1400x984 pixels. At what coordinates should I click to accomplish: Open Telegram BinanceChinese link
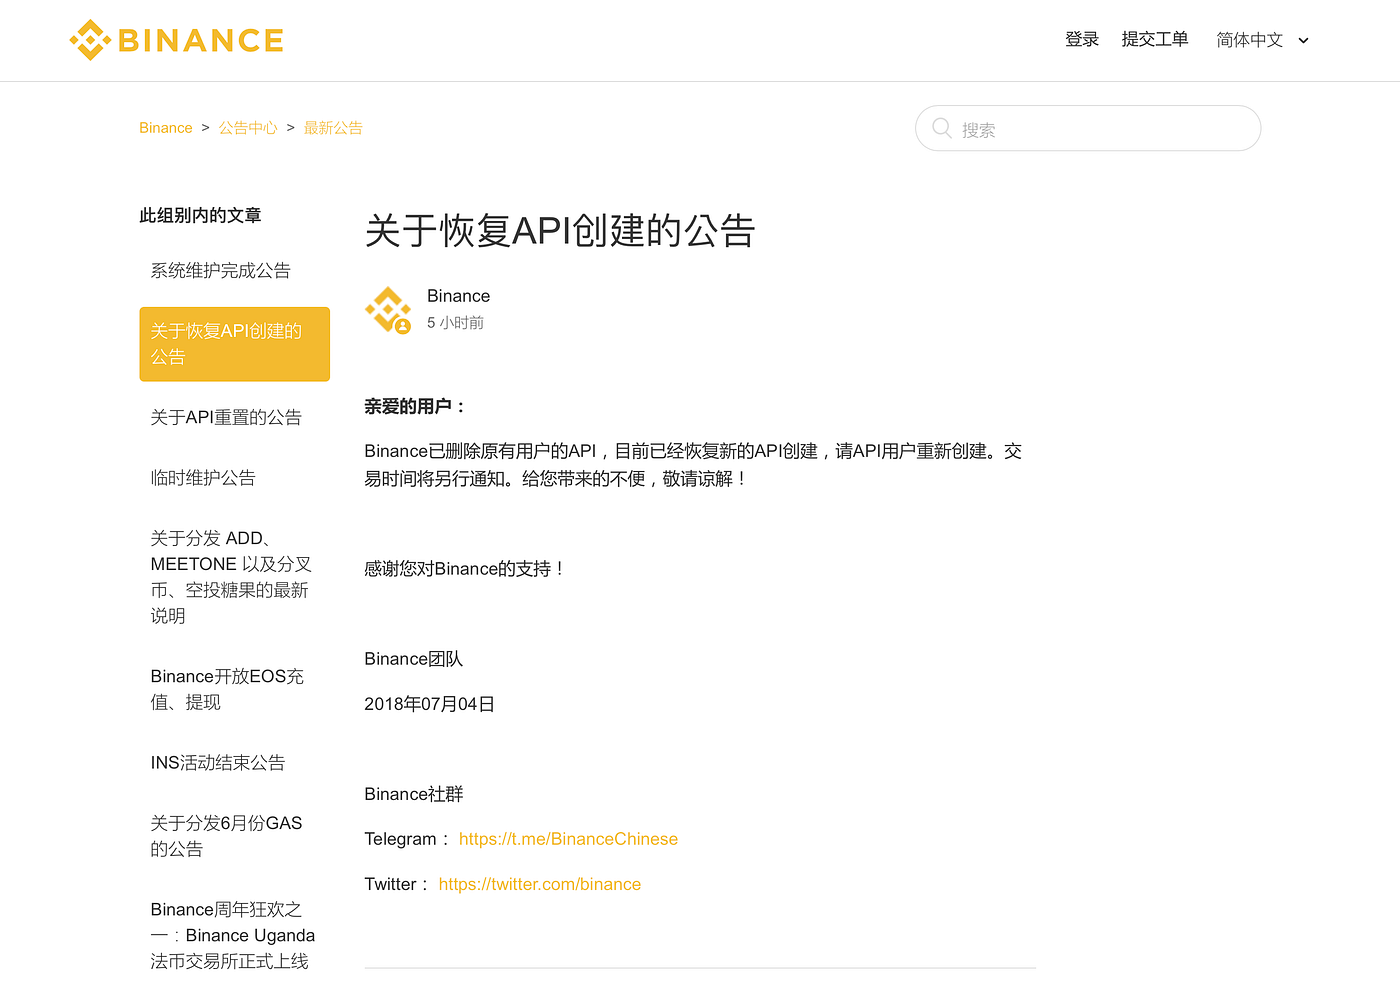point(568,839)
